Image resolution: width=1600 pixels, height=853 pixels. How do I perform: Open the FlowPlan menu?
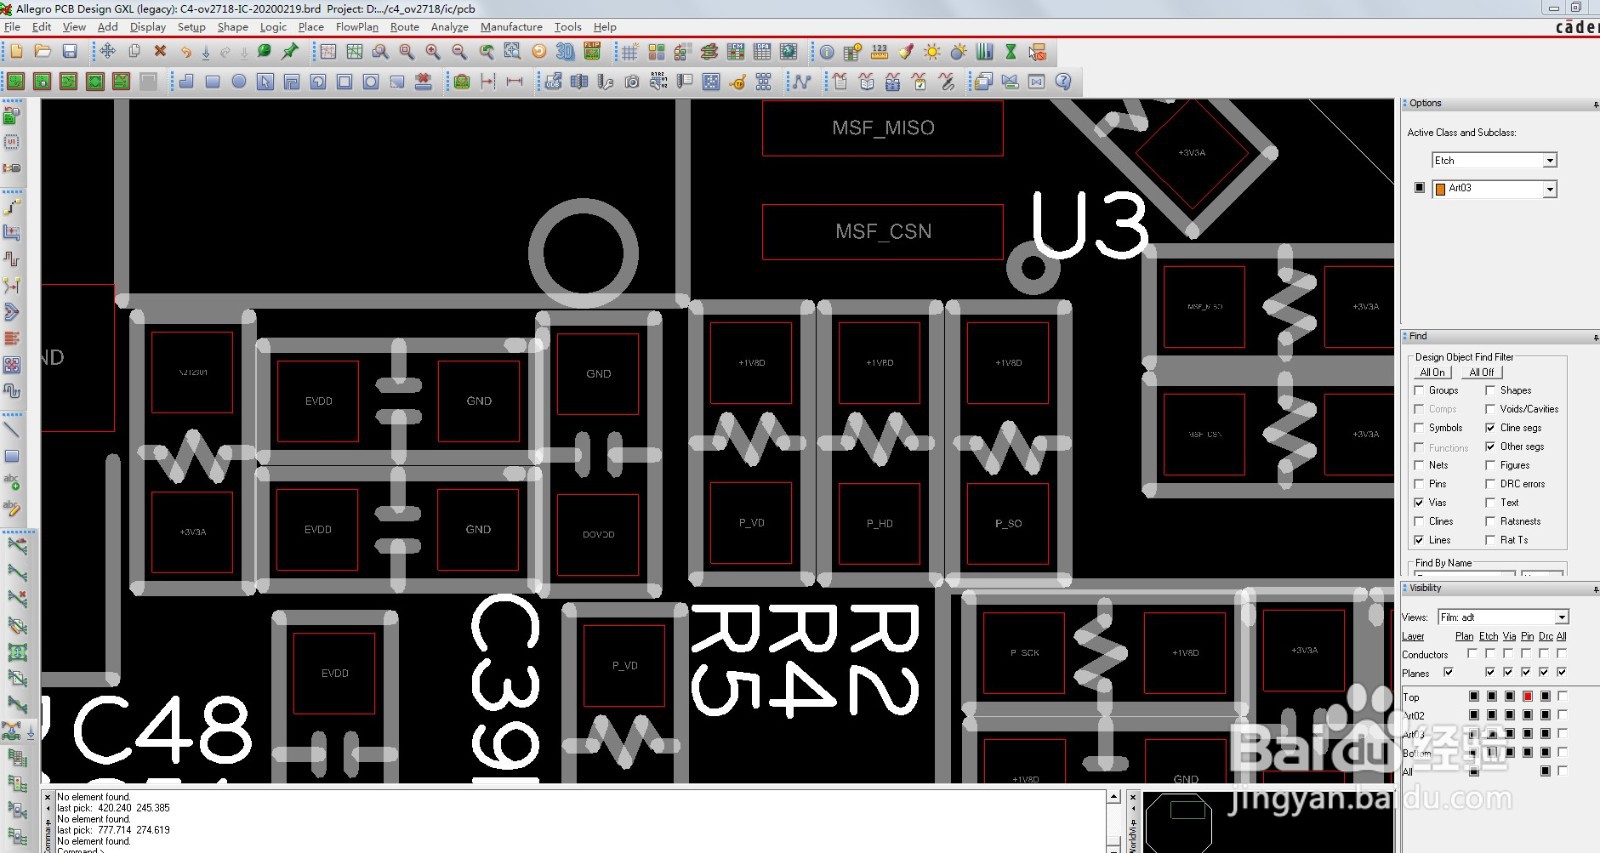(x=357, y=27)
